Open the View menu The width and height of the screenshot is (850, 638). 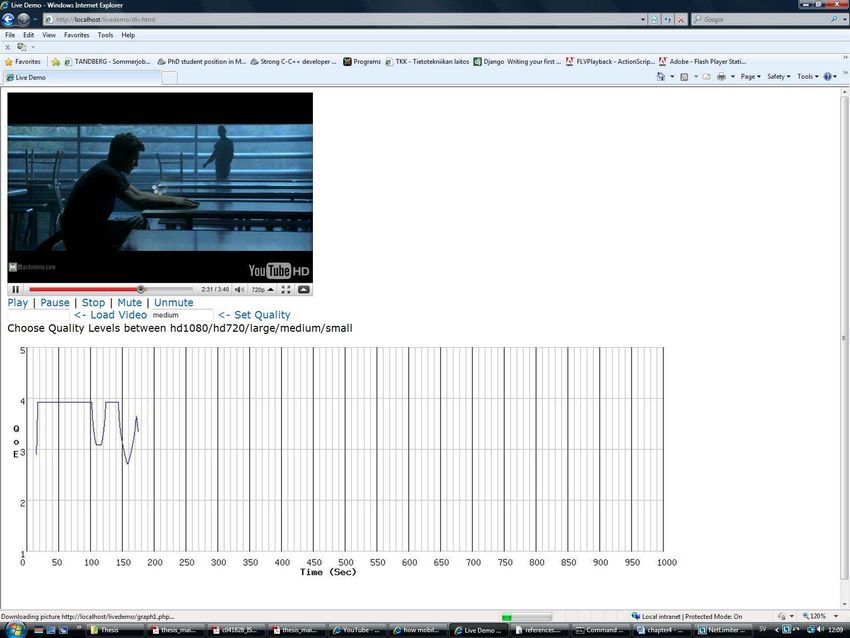pyautogui.click(x=49, y=35)
